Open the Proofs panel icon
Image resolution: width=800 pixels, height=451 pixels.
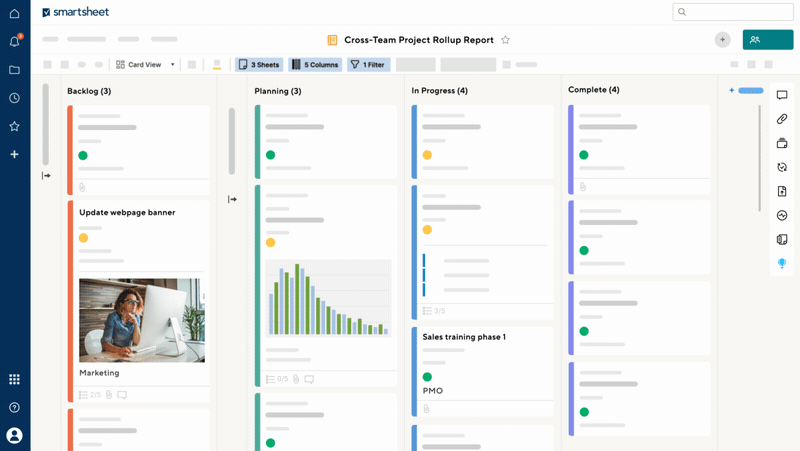click(782, 143)
